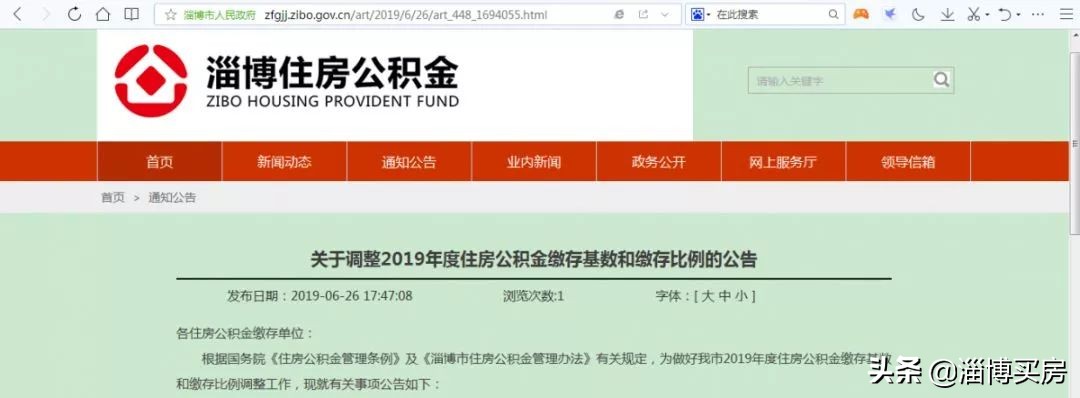This screenshot has height=398, width=1080.
Task: Click the magnifier in browser search box
Action: (833, 14)
